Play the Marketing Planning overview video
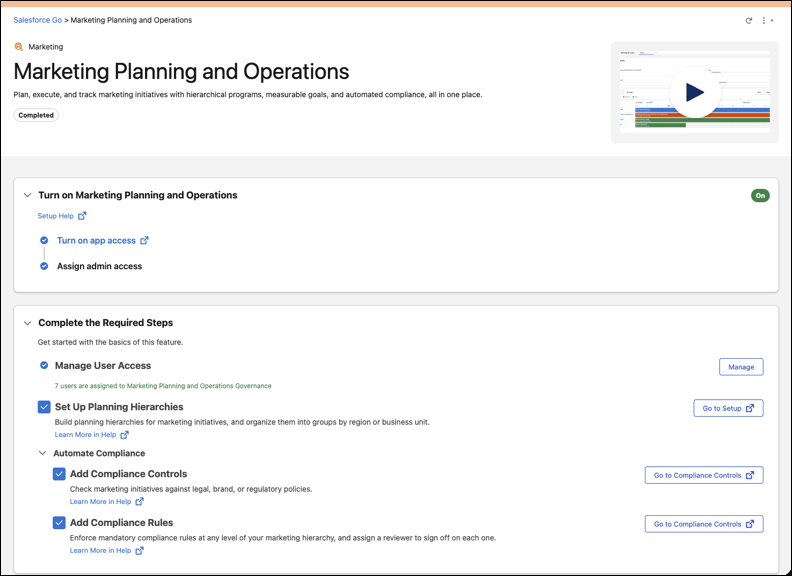Image resolution: width=792 pixels, height=576 pixels. click(x=695, y=92)
